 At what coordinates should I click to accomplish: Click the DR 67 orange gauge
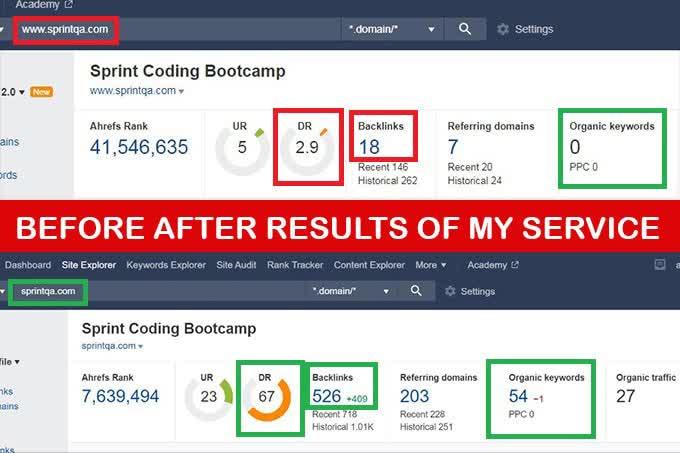267,397
